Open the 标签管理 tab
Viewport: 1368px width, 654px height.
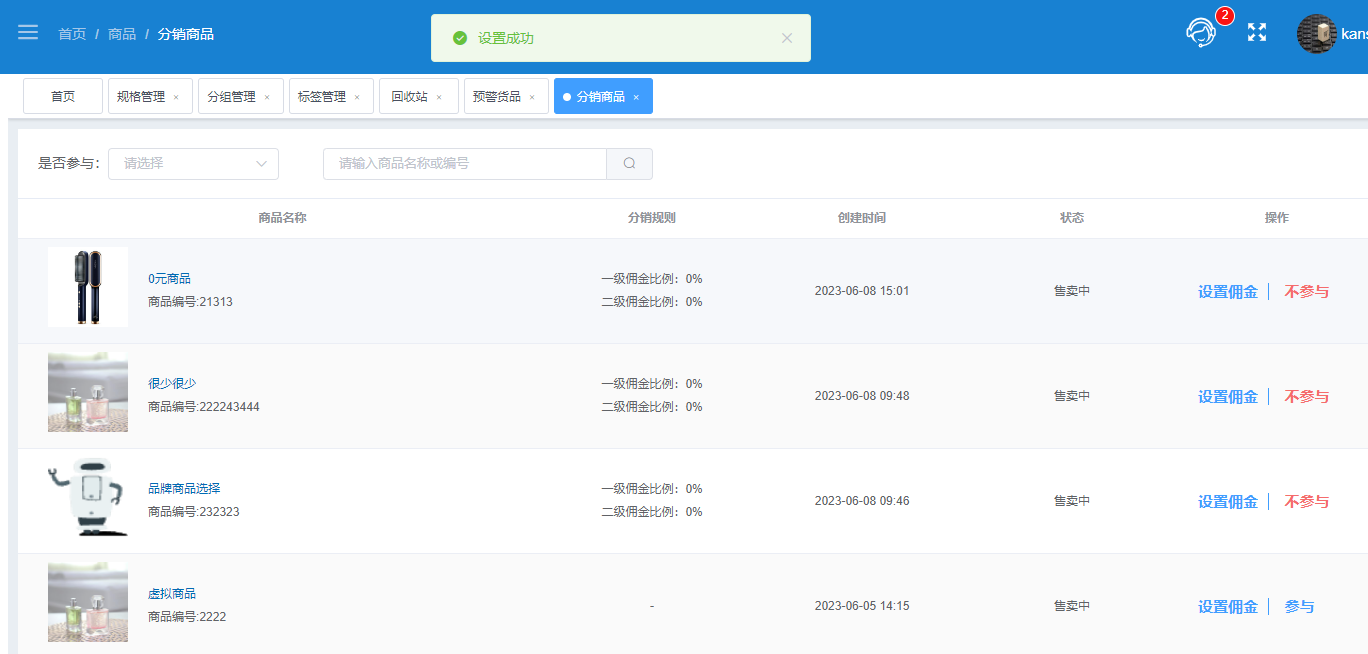click(x=331, y=96)
